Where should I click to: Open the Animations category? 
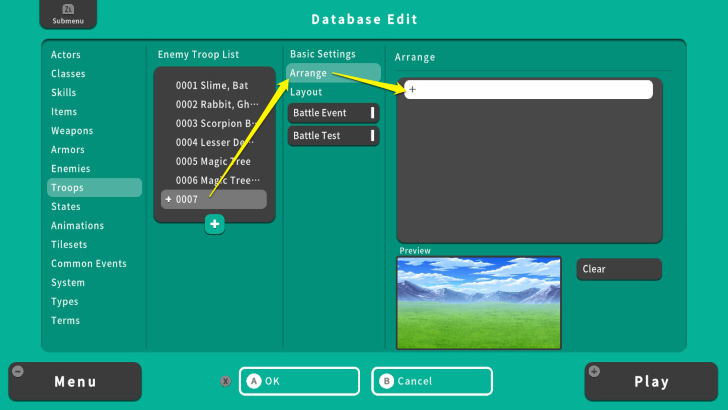coord(77,226)
